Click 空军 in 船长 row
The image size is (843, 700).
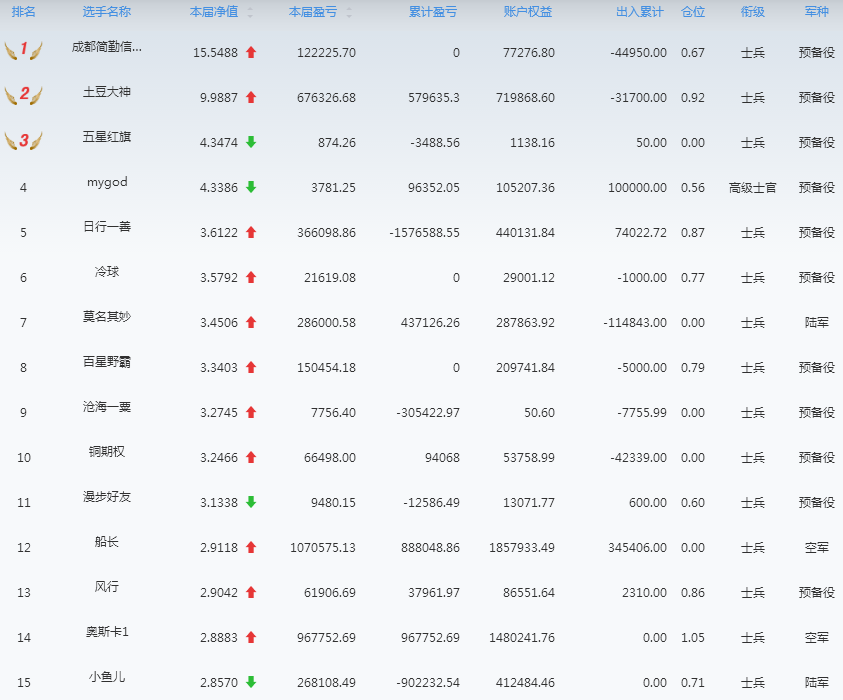pyautogui.click(x=817, y=548)
